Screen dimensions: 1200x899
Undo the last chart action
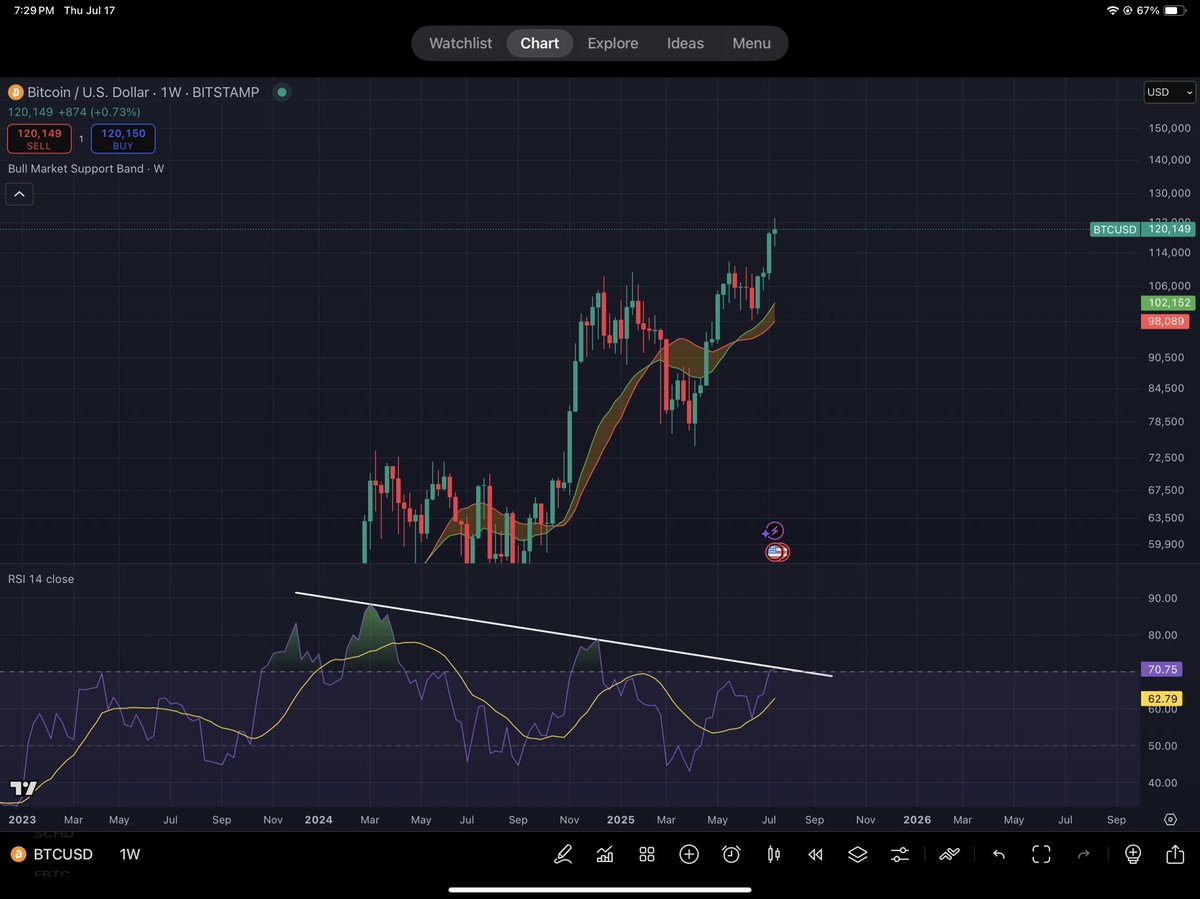click(x=999, y=854)
